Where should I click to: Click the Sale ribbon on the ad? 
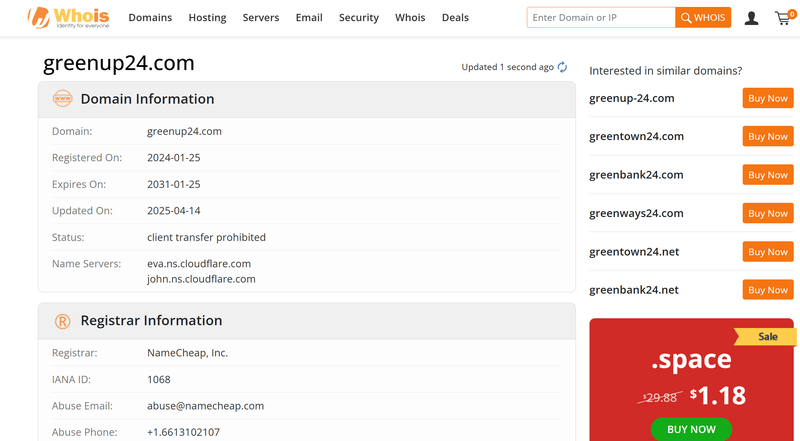coord(766,336)
